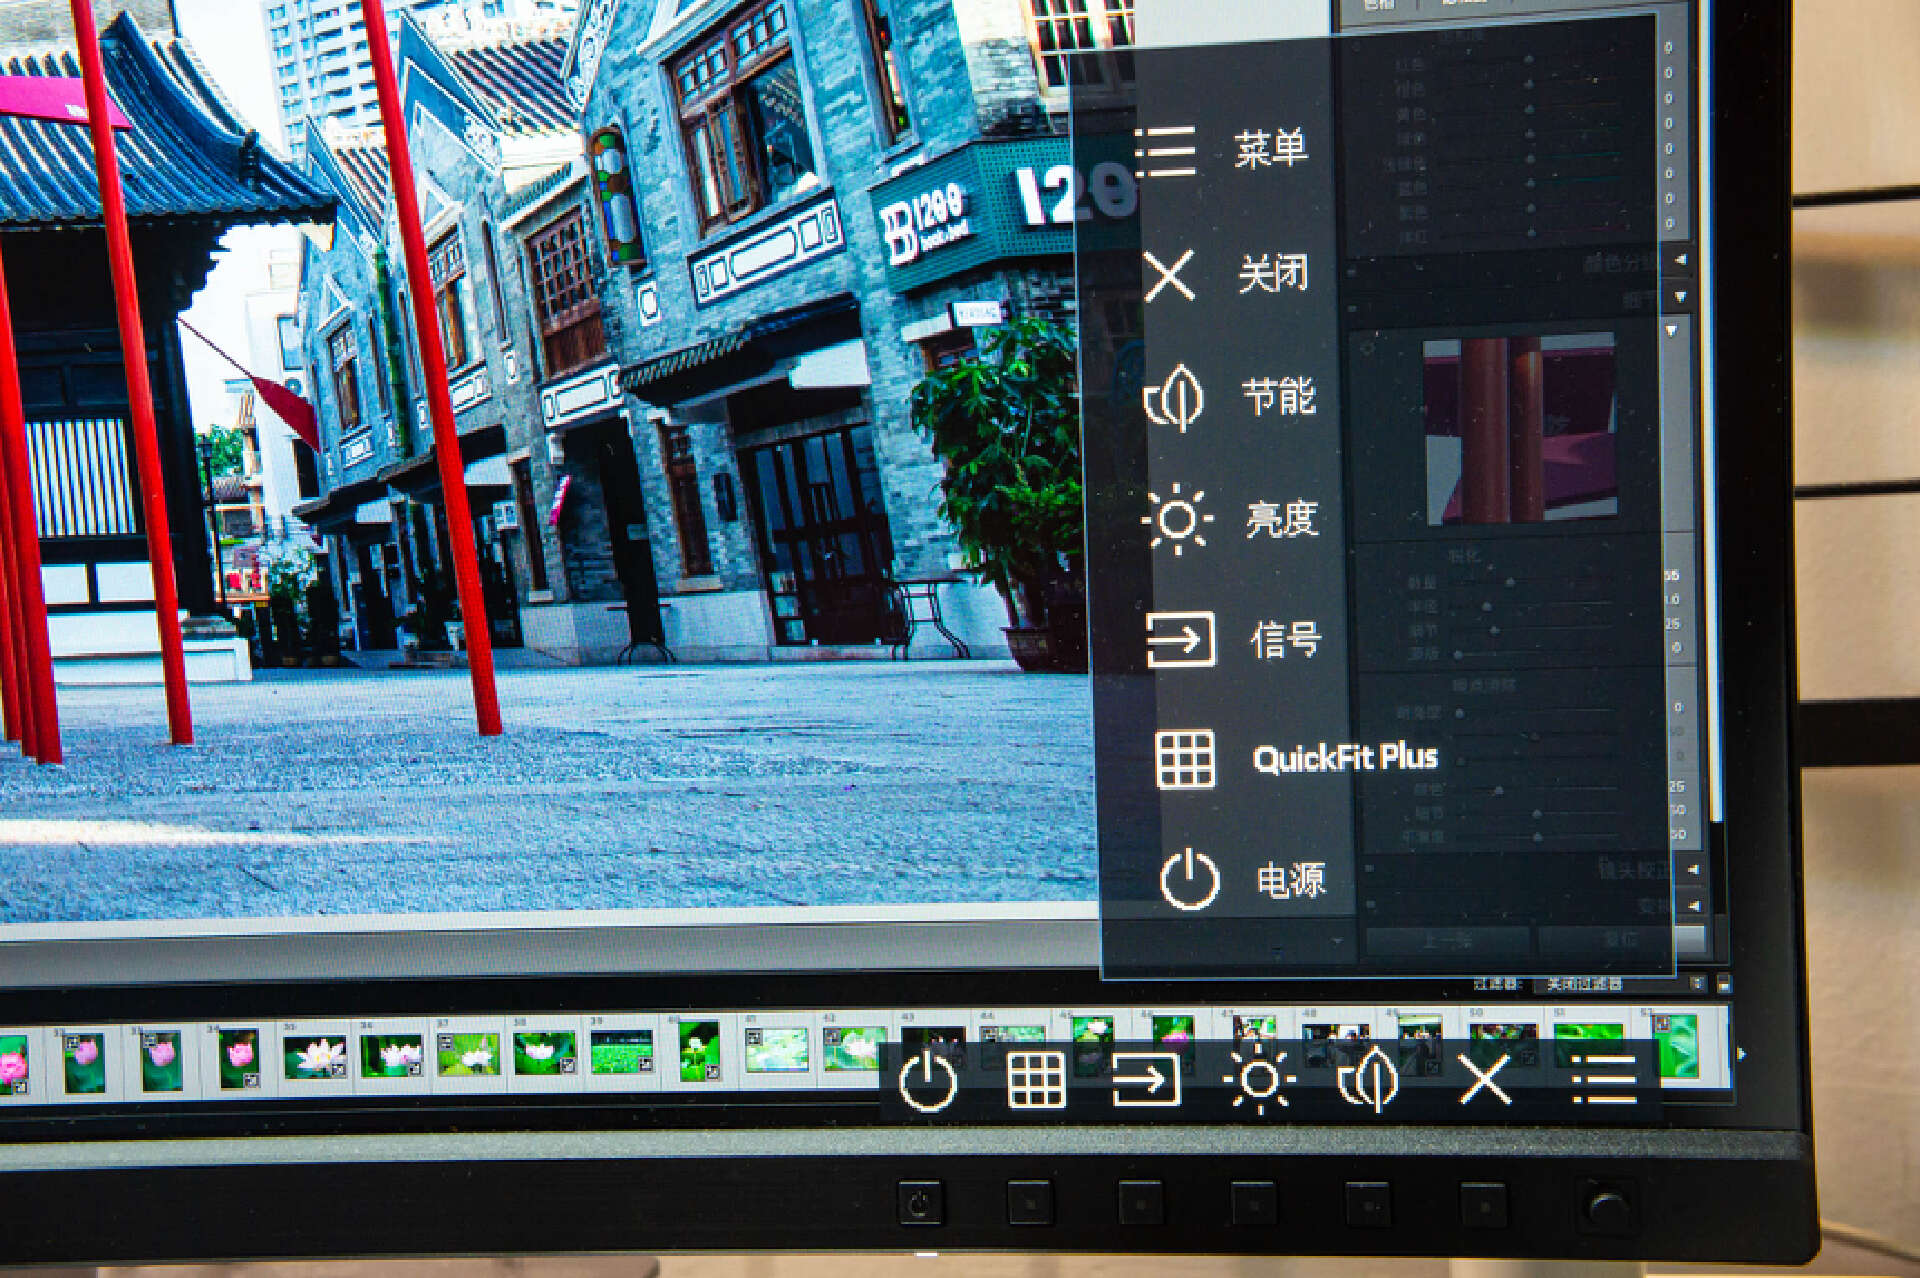Close the OSD using the bottom bar X icon
Image resolution: width=1920 pixels, height=1278 pixels.
point(1484,1080)
